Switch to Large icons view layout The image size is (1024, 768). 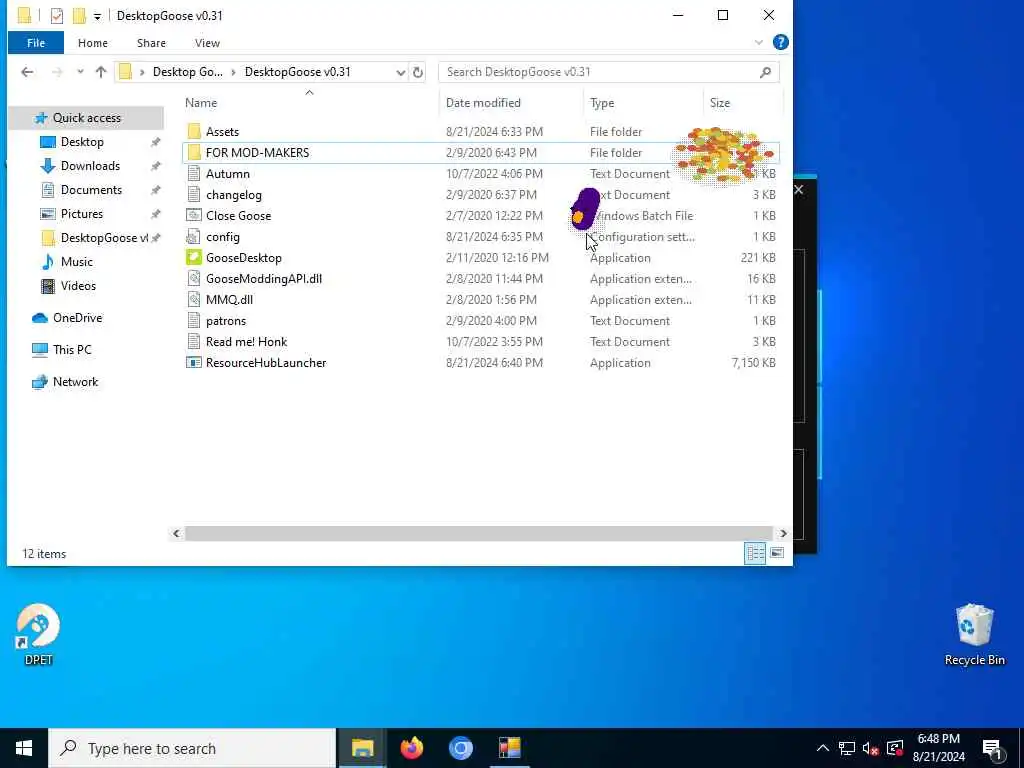click(x=776, y=553)
